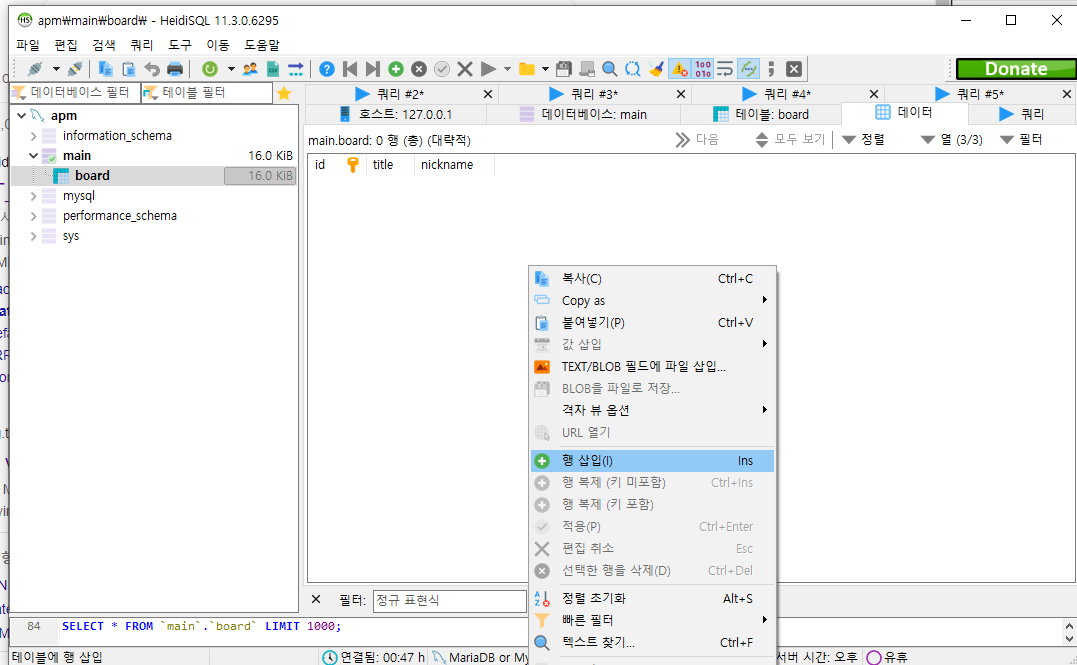Click the blue help question mark icon
Viewport: 1077px width, 665px height.
327,69
